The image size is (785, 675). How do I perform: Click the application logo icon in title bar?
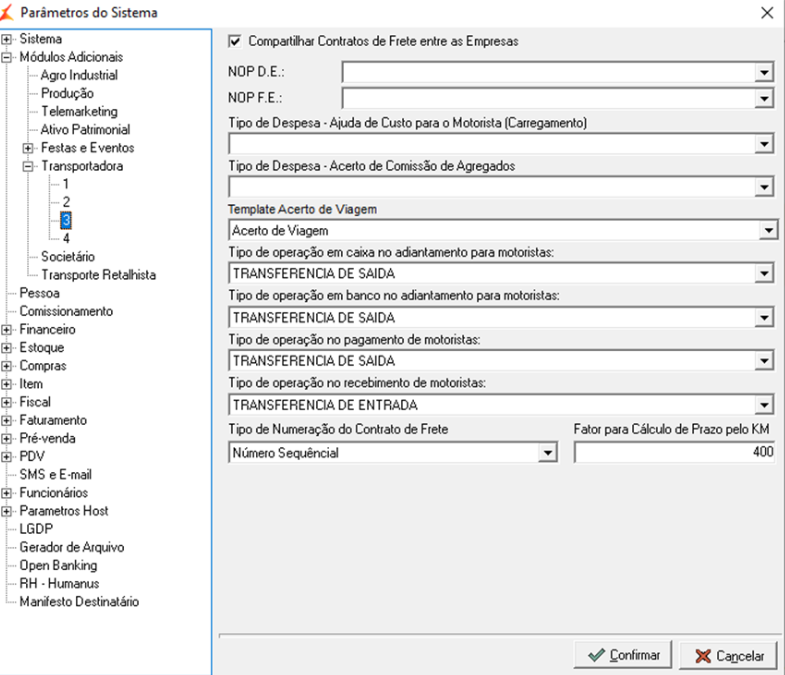click(x=7, y=13)
